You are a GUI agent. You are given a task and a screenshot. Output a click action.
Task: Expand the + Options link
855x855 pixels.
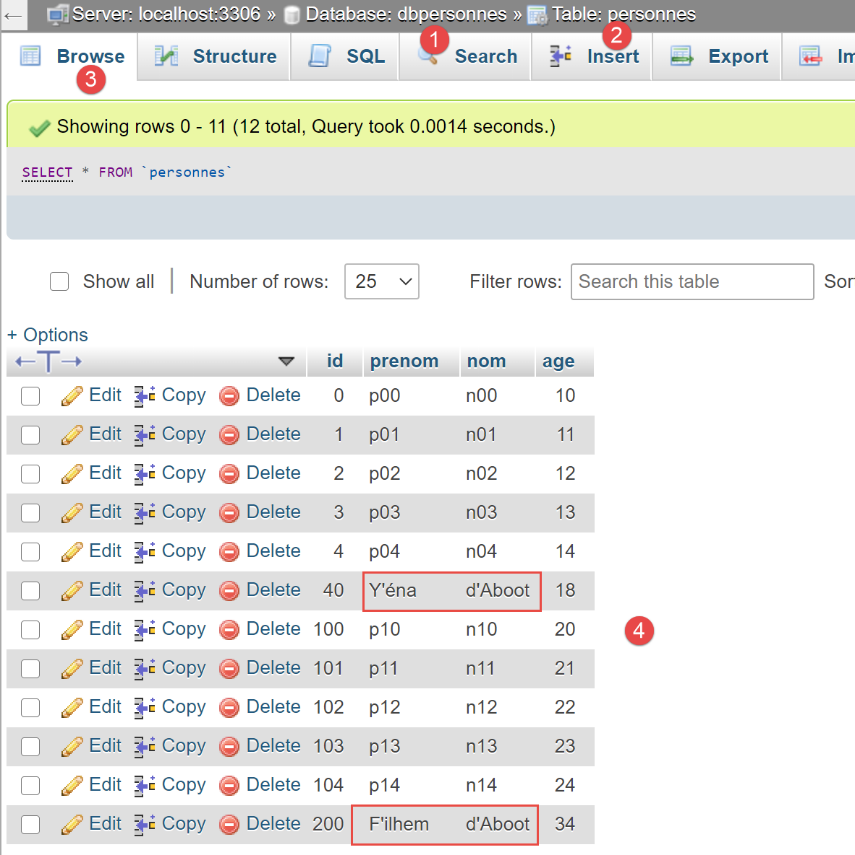(x=48, y=335)
